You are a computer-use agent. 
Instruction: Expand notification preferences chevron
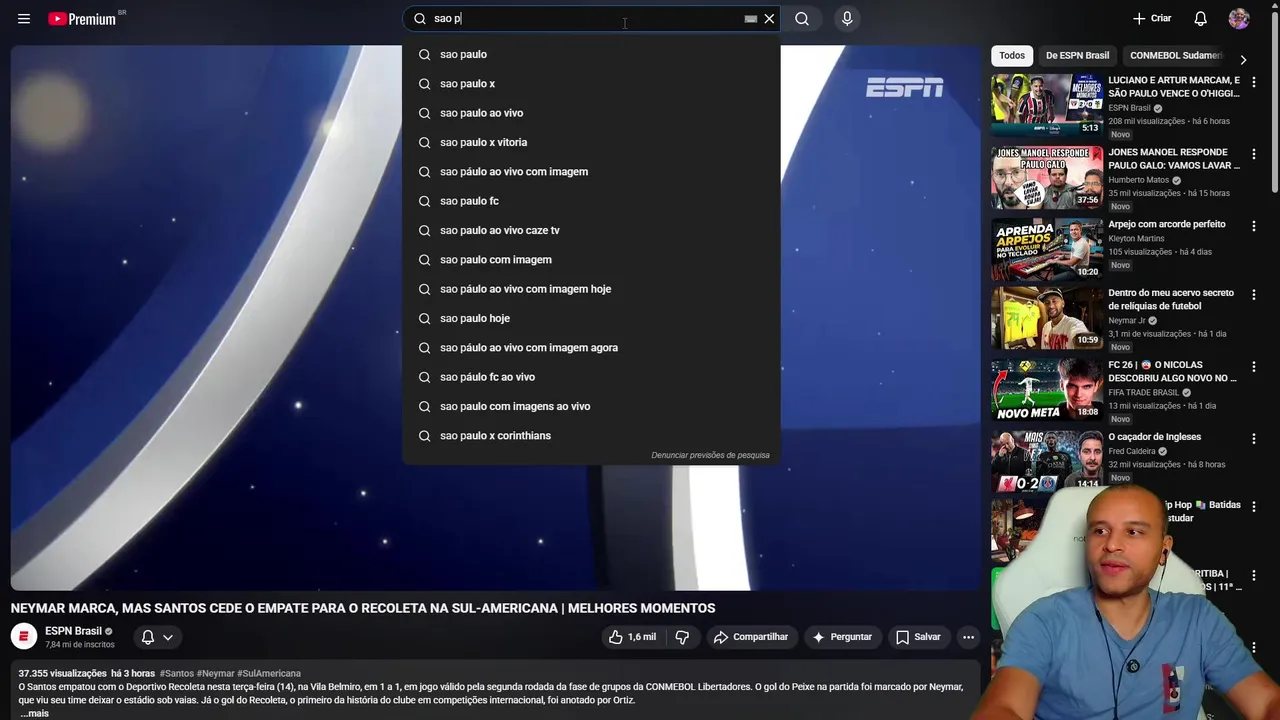pos(168,637)
